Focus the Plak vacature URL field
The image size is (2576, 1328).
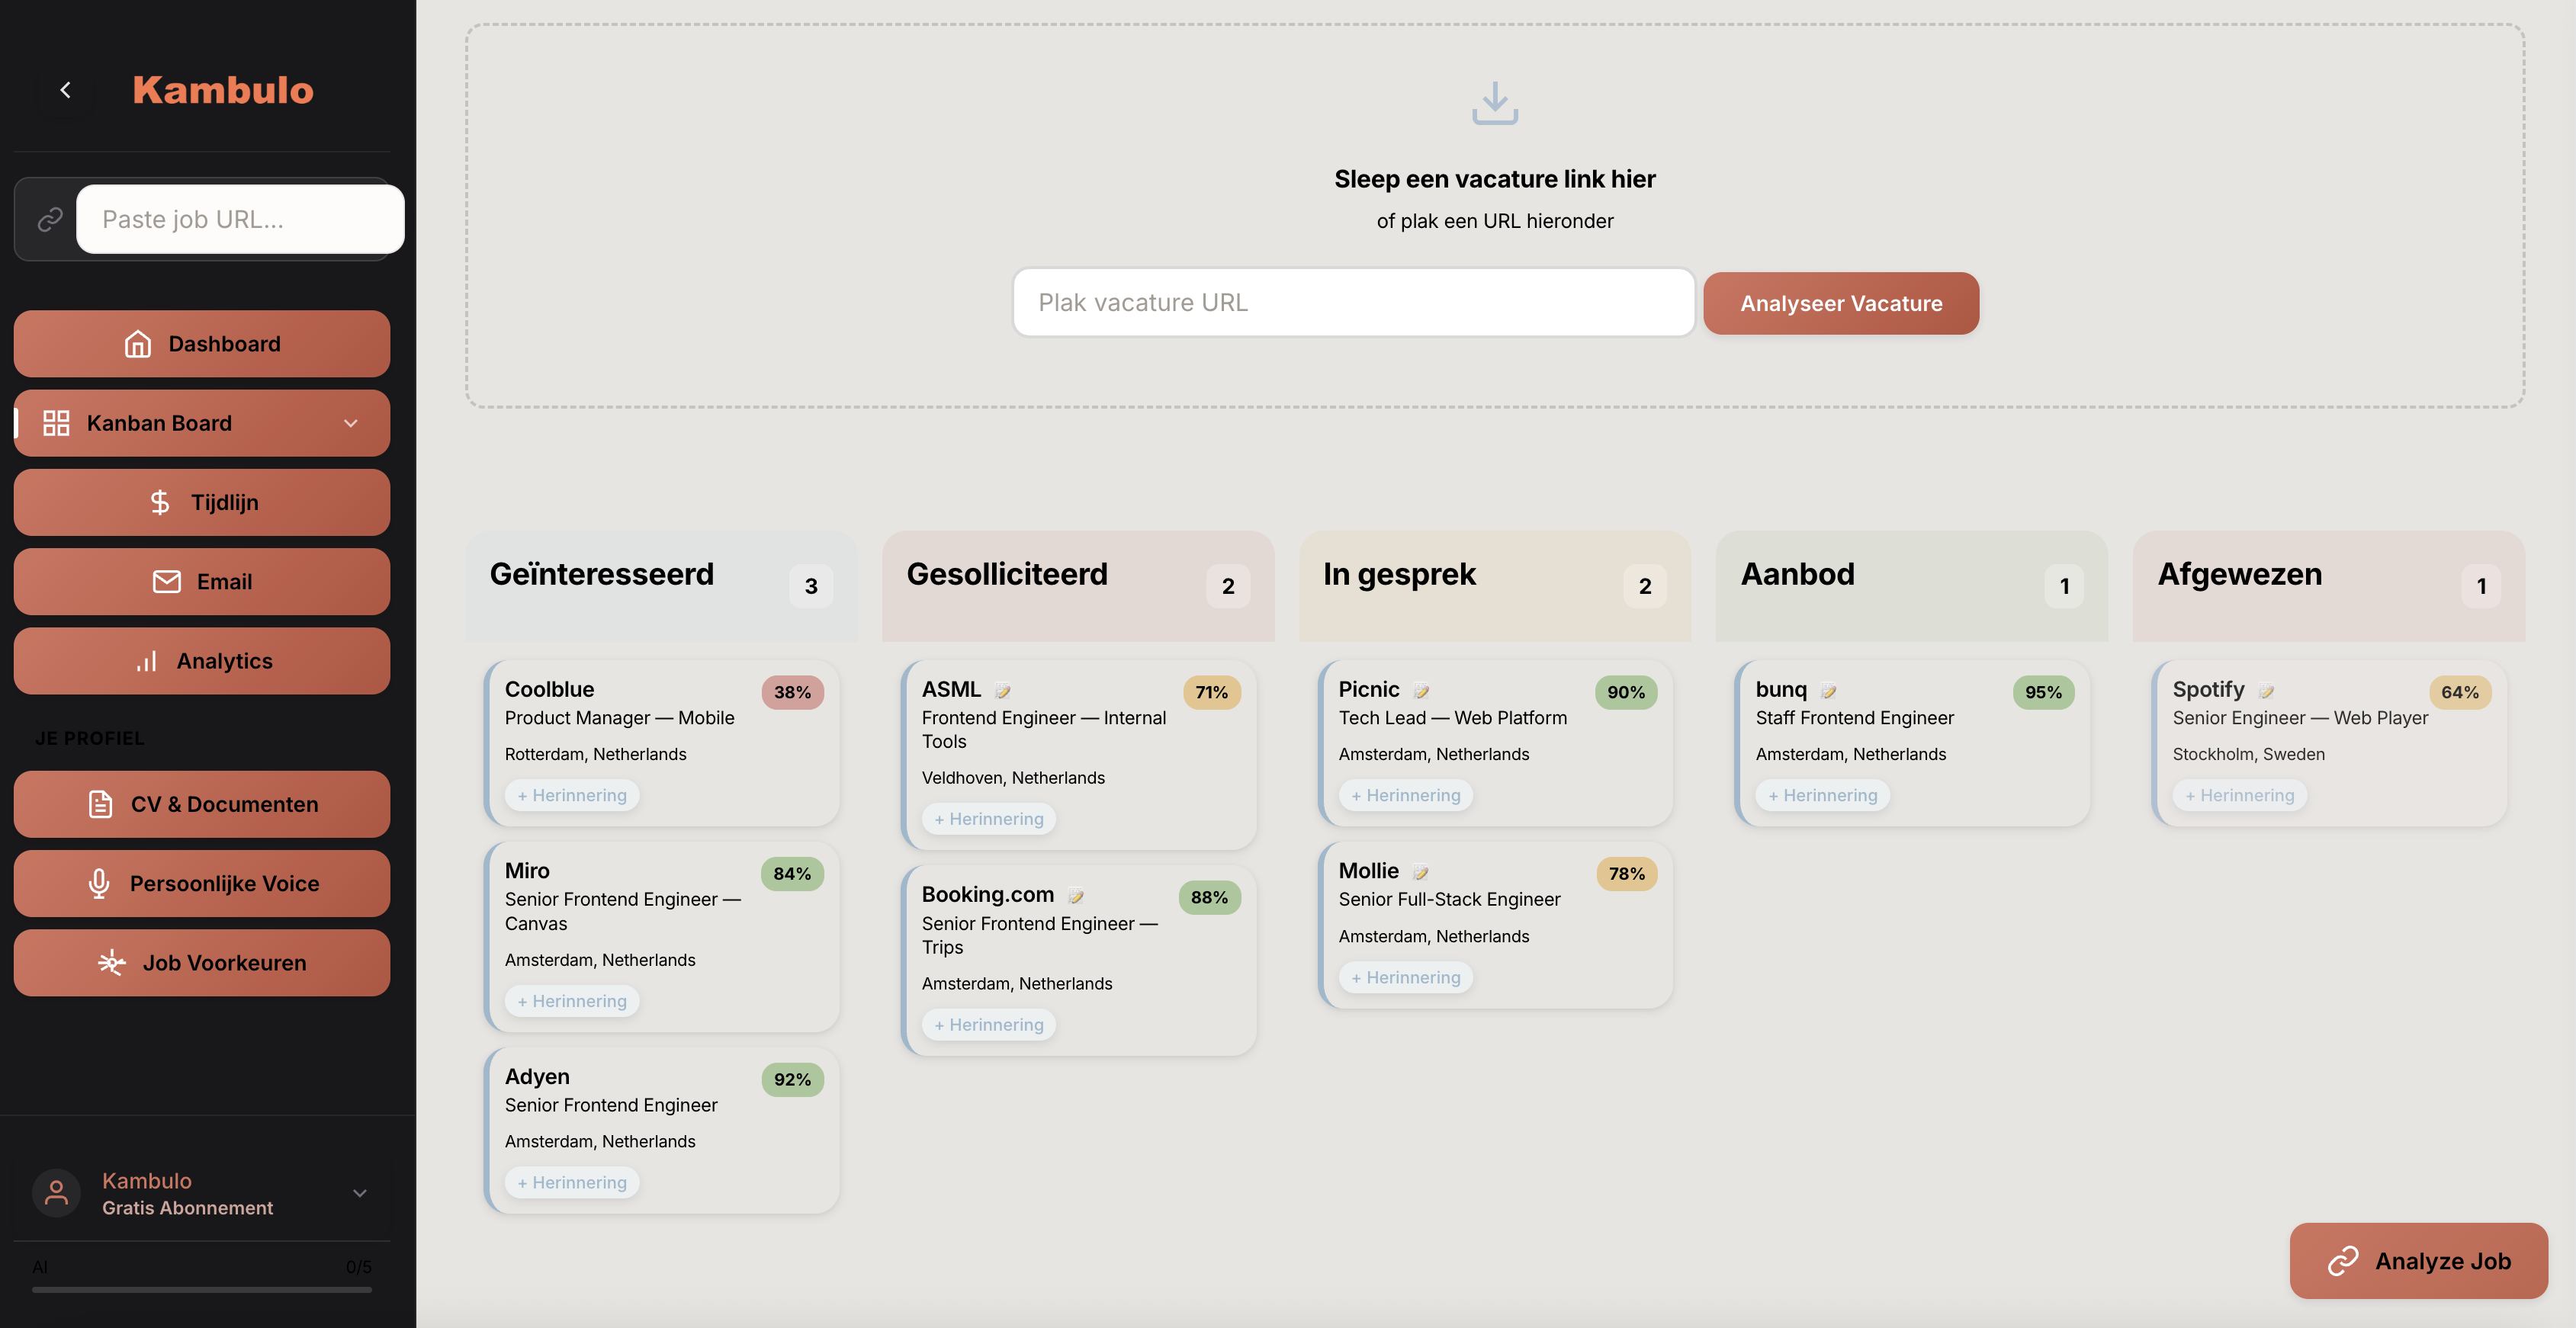(1354, 302)
